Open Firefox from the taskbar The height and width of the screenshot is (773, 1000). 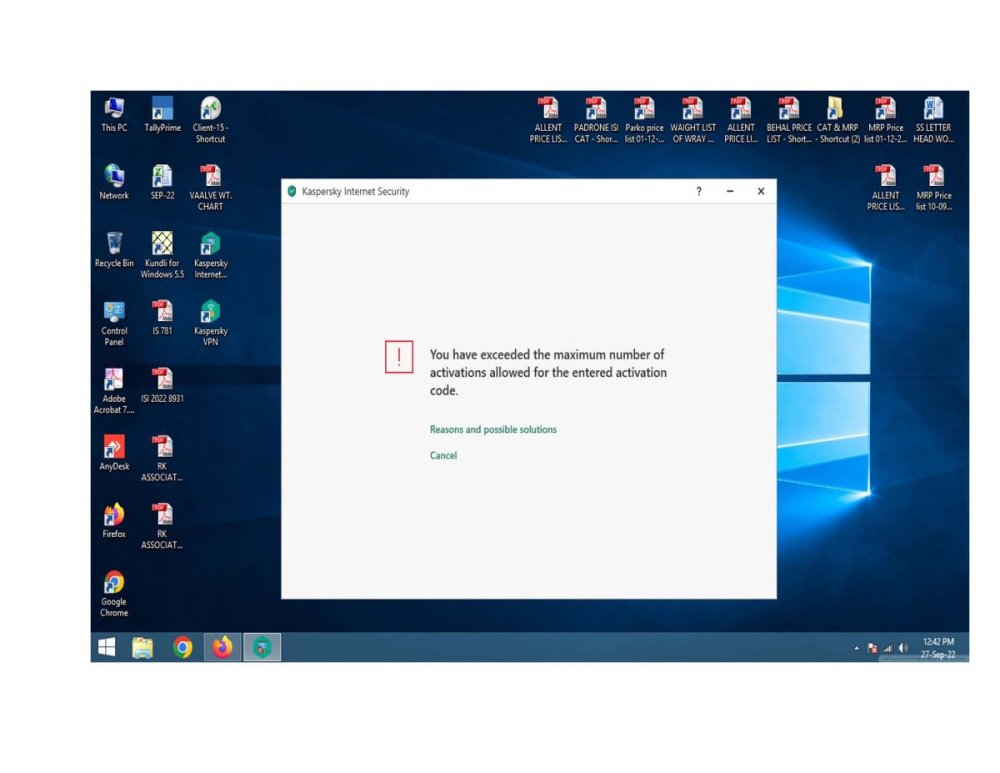(221, 648)
